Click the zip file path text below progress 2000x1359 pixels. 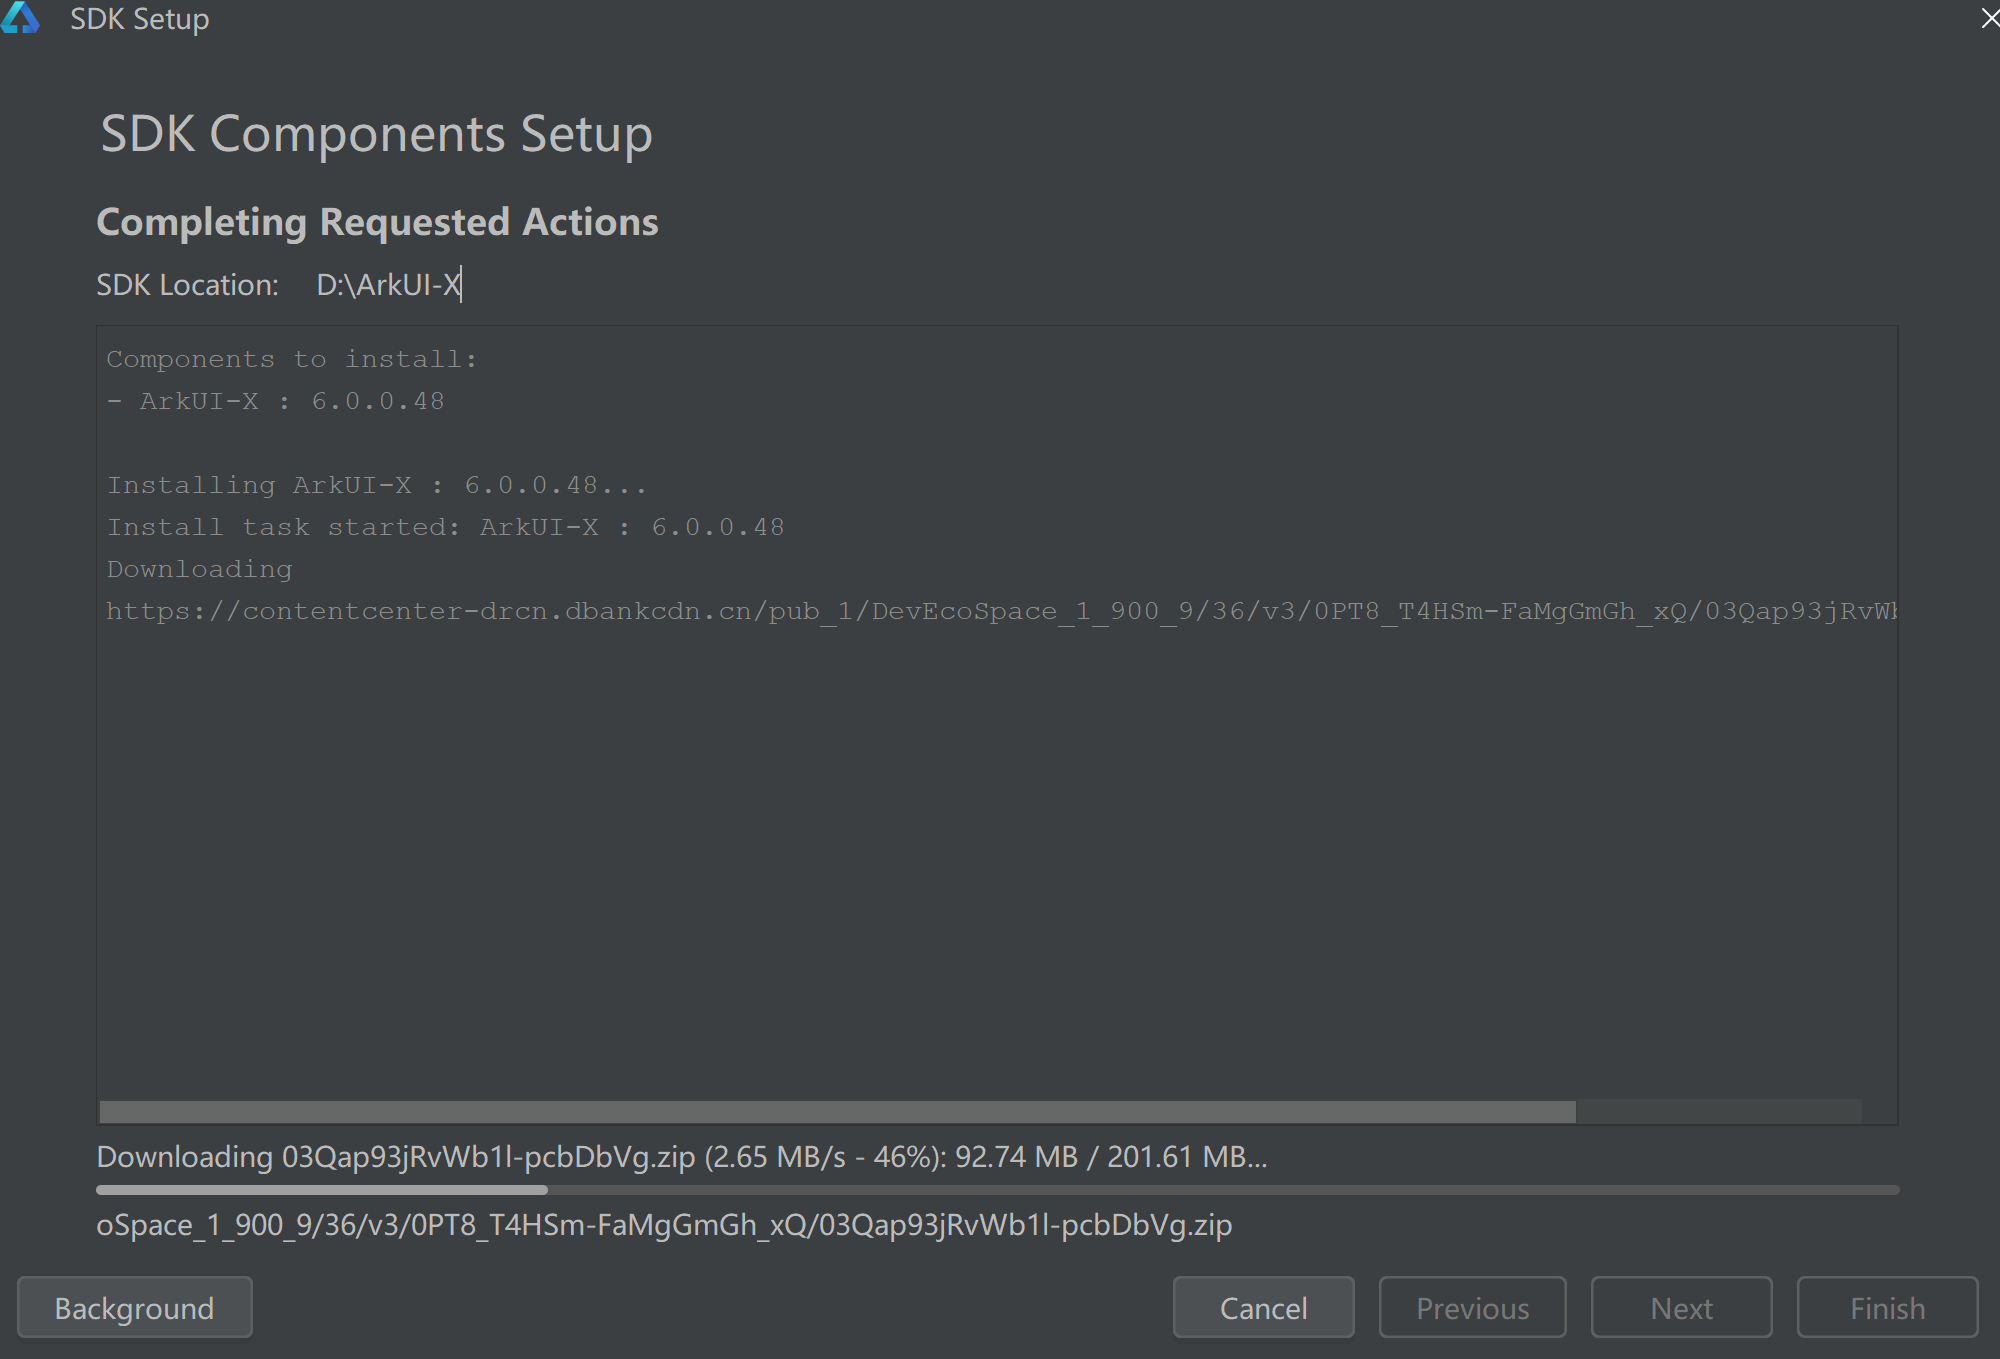(x=663, y=1225)
